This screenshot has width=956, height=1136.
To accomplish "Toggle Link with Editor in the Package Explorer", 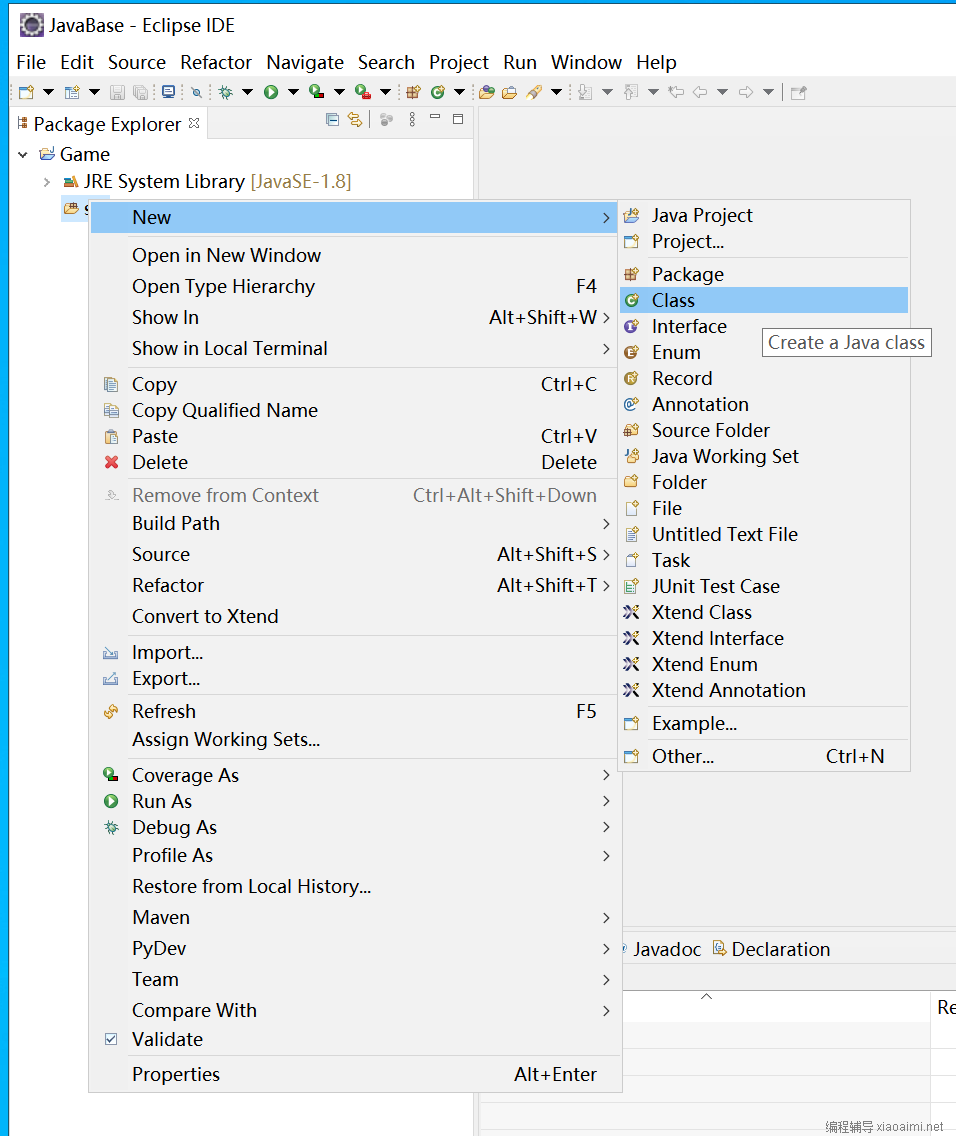I will point(355,120).
